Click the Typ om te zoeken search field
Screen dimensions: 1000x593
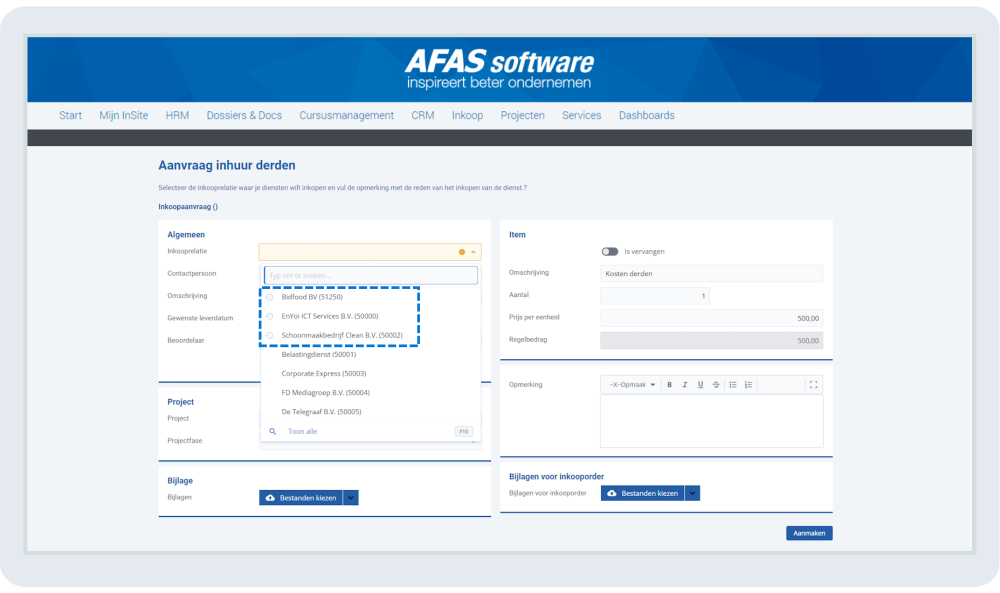tap(371, 275)
